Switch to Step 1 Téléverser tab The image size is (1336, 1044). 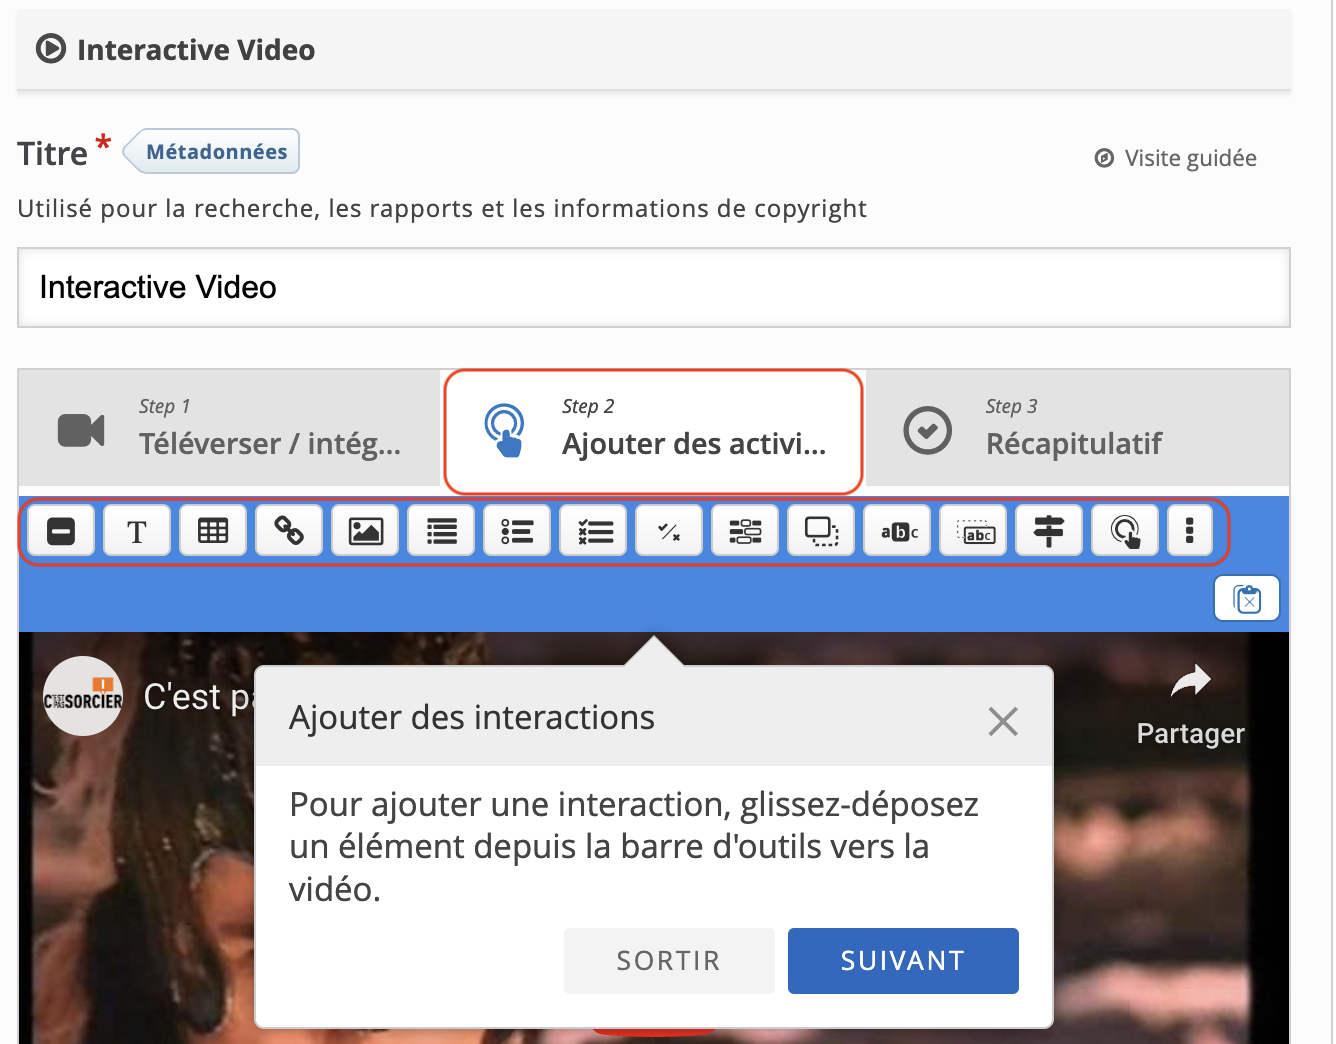tap(229, 430)
